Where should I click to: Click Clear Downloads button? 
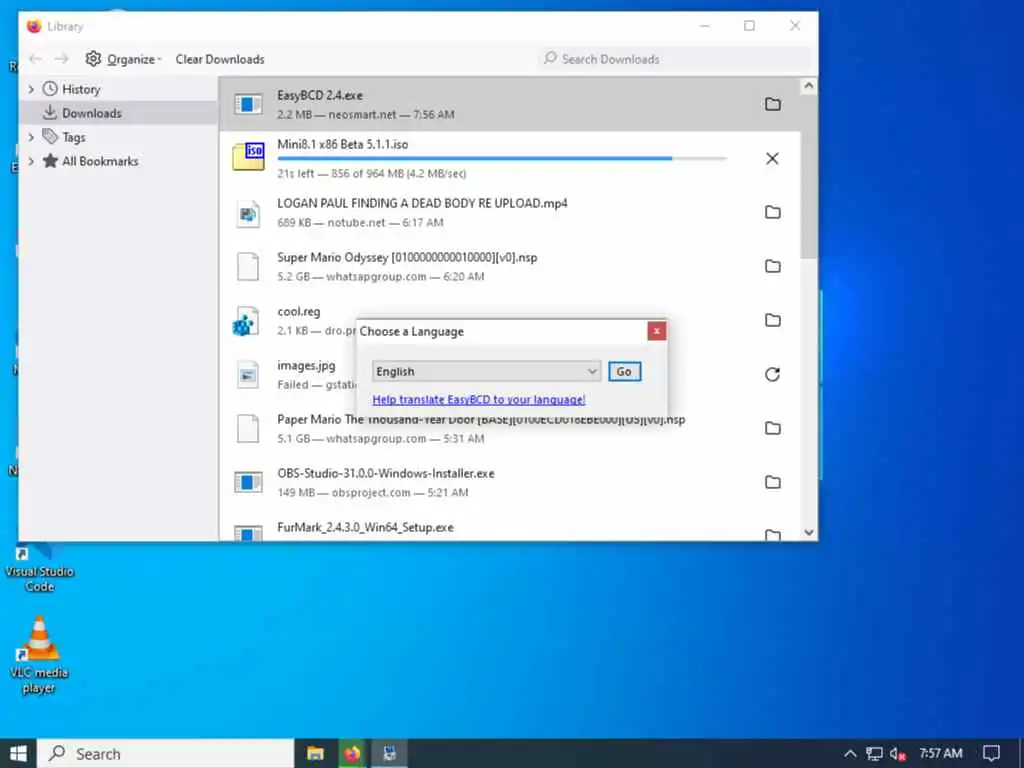(220, 59)
